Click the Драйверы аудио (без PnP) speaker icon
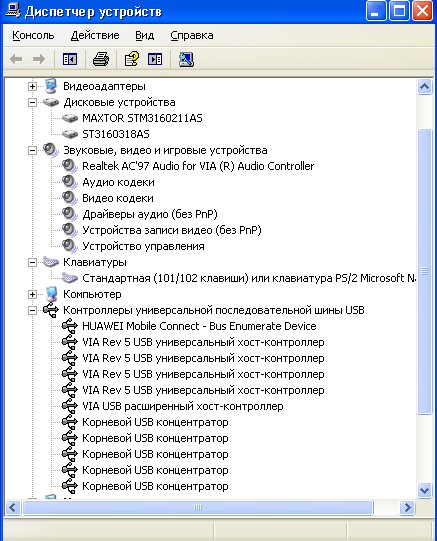 pos(70,214)
